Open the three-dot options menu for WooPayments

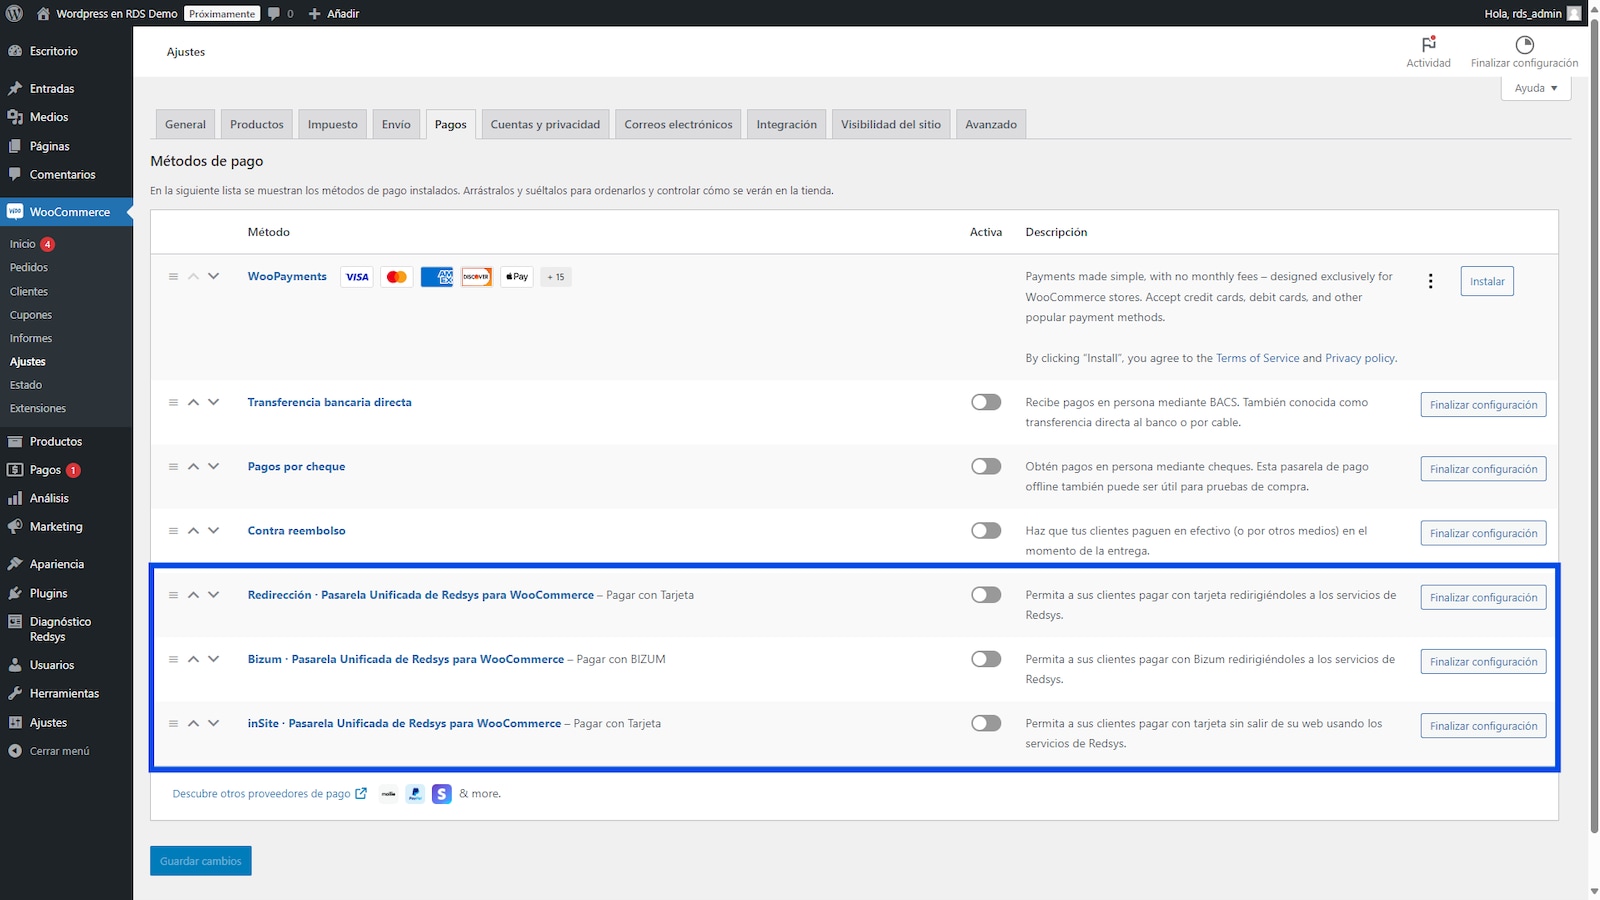[x=1431, y=281]
